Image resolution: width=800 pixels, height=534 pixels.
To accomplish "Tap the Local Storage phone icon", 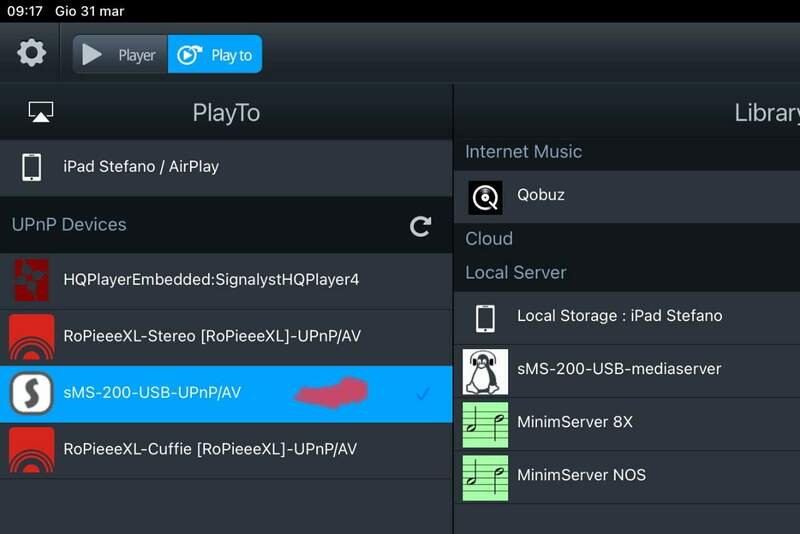I will [x=485, y=318].
